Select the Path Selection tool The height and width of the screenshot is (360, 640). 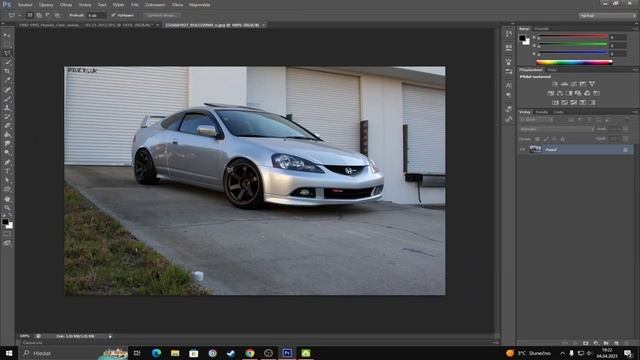(7, 180)
